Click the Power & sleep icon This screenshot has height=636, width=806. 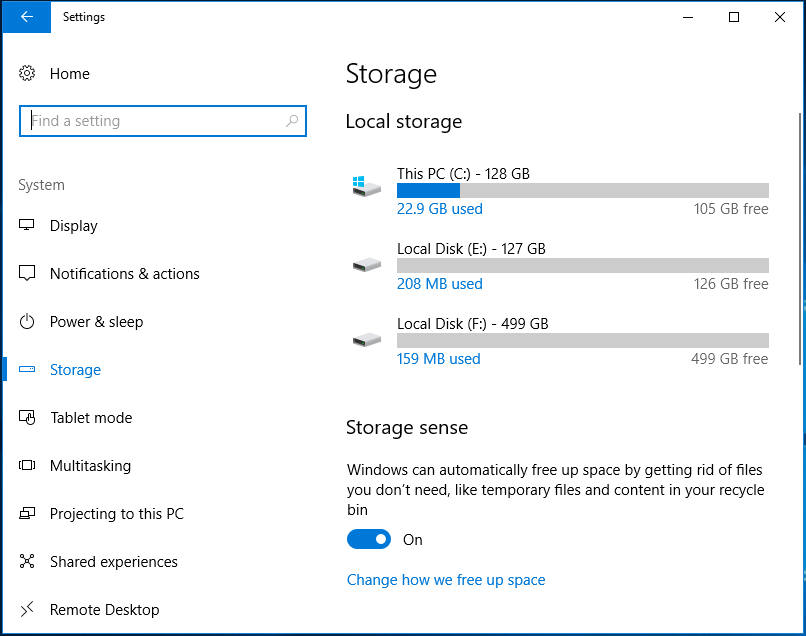(x=28, y=322)
